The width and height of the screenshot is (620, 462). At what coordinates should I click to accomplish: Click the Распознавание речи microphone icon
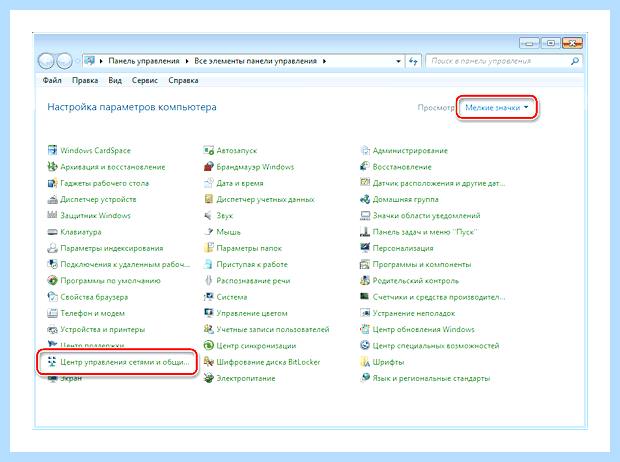(x=208, y=280)
